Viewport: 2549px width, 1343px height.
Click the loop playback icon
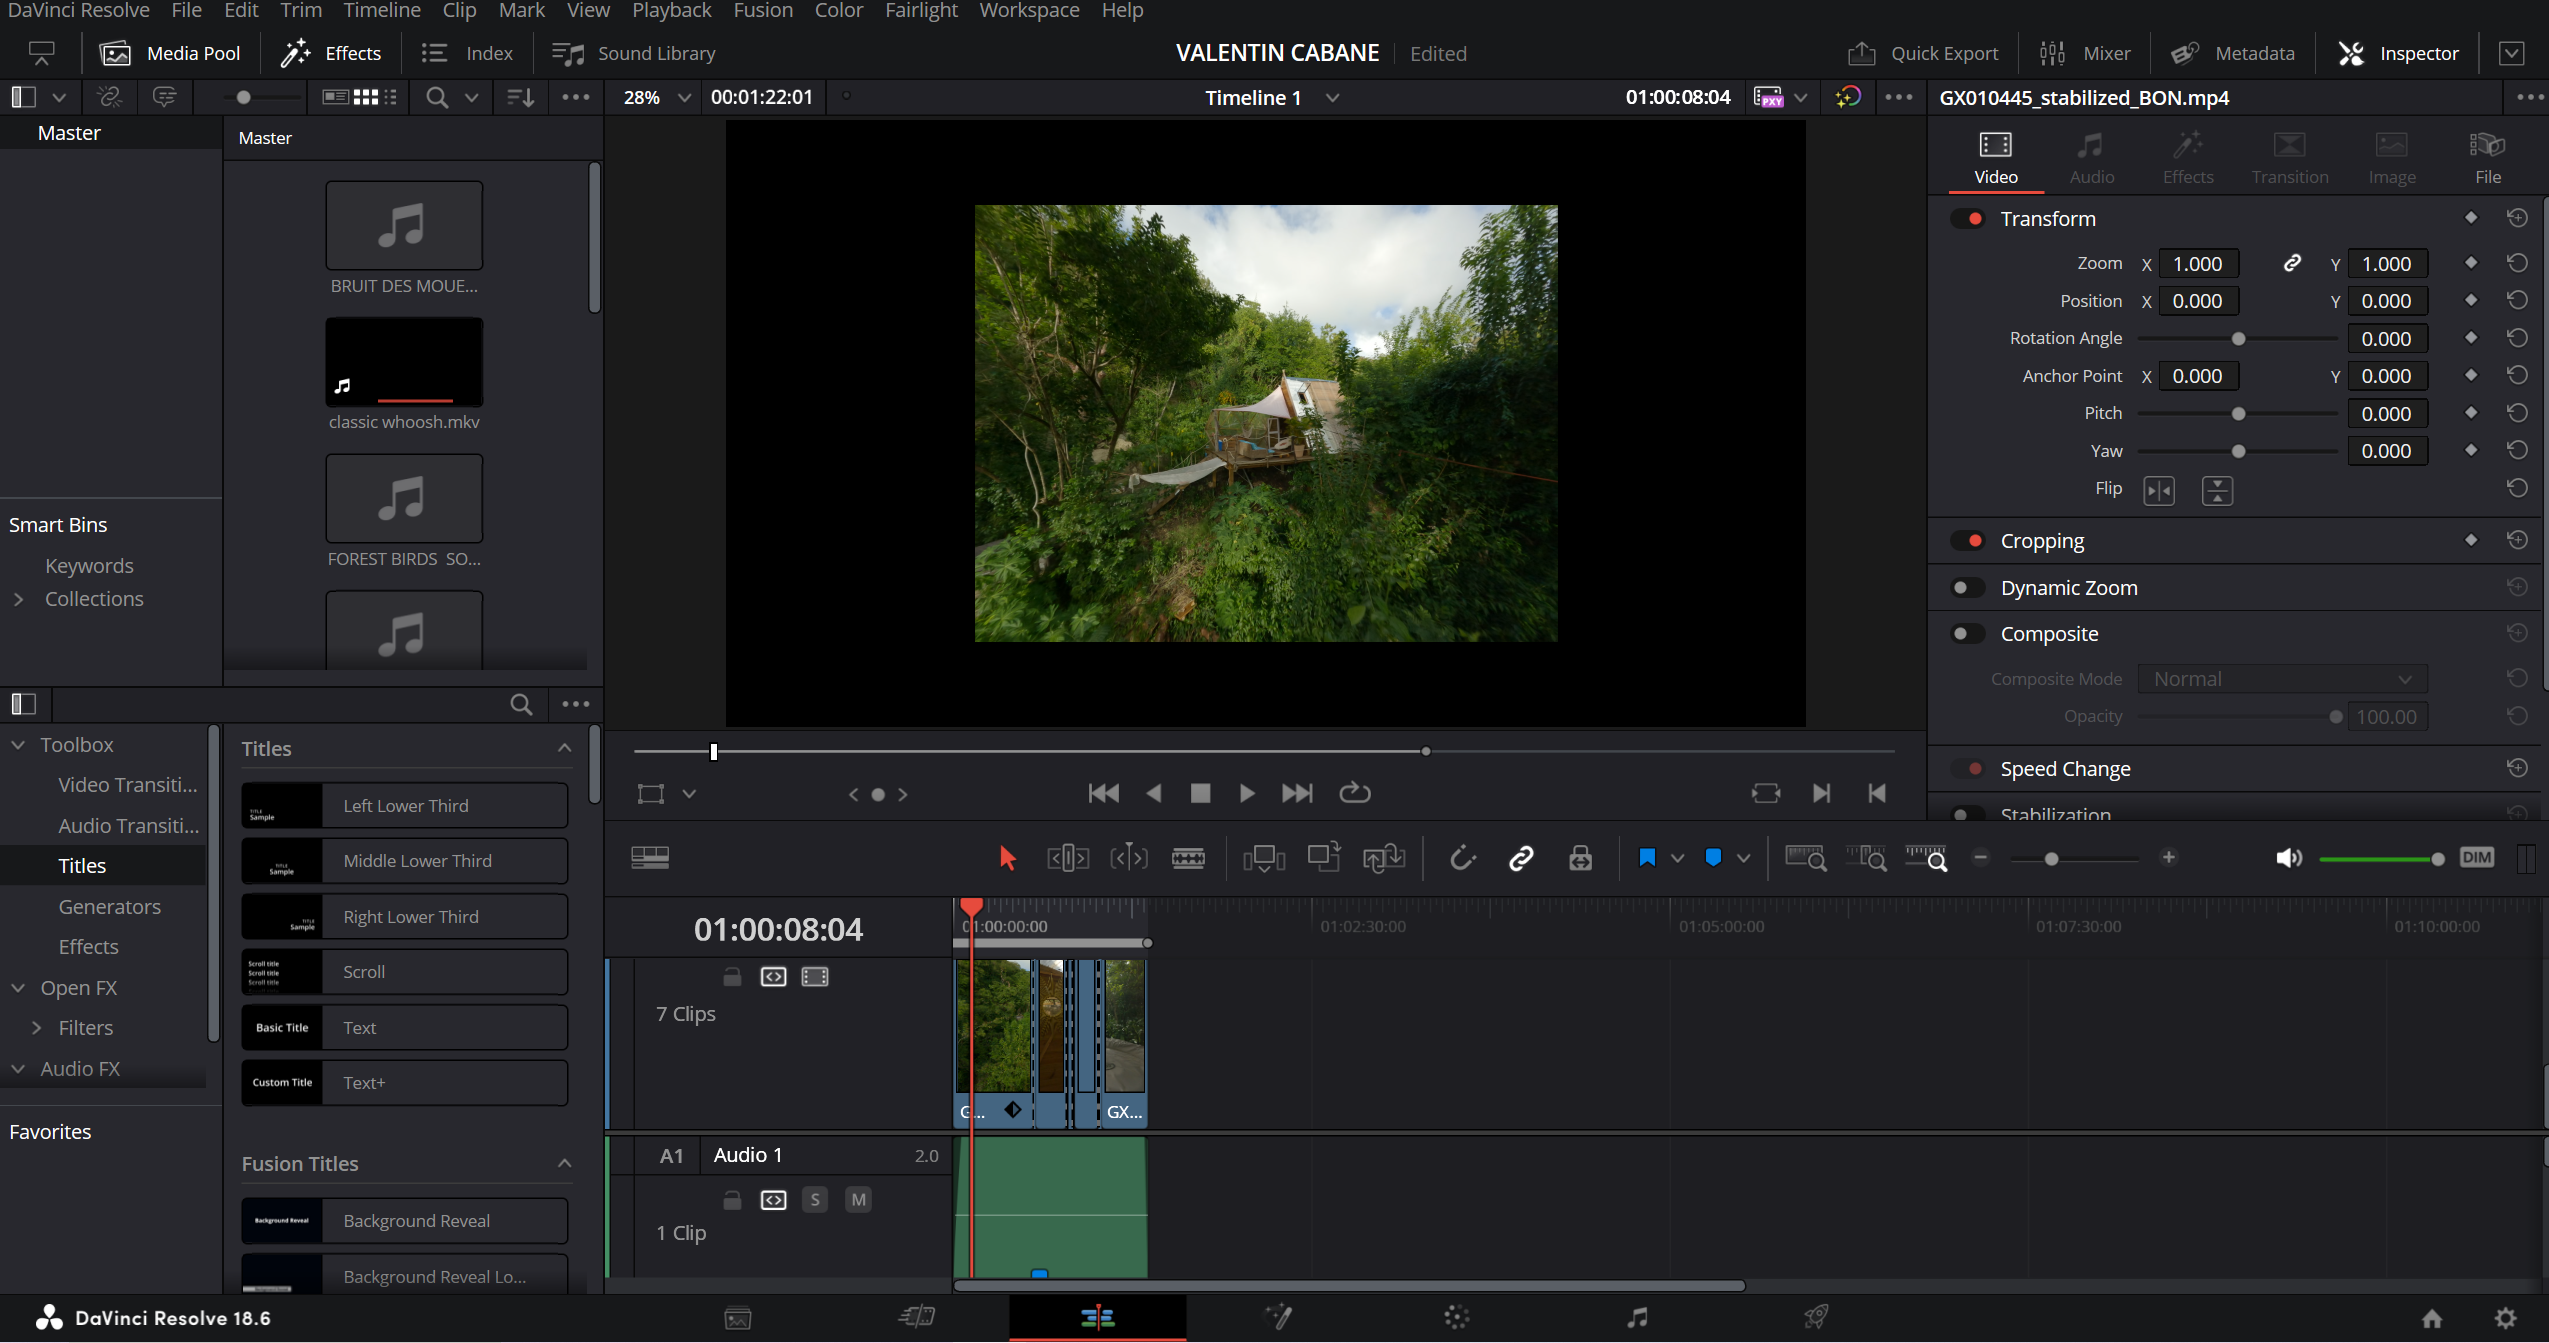[1355, 793]
